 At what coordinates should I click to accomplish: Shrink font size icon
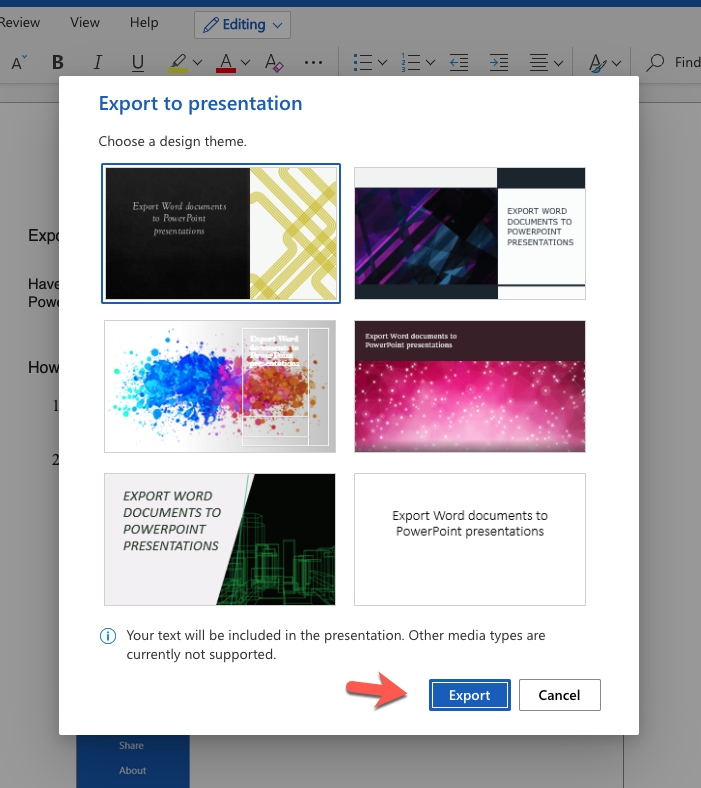click(x=19, y=63)
